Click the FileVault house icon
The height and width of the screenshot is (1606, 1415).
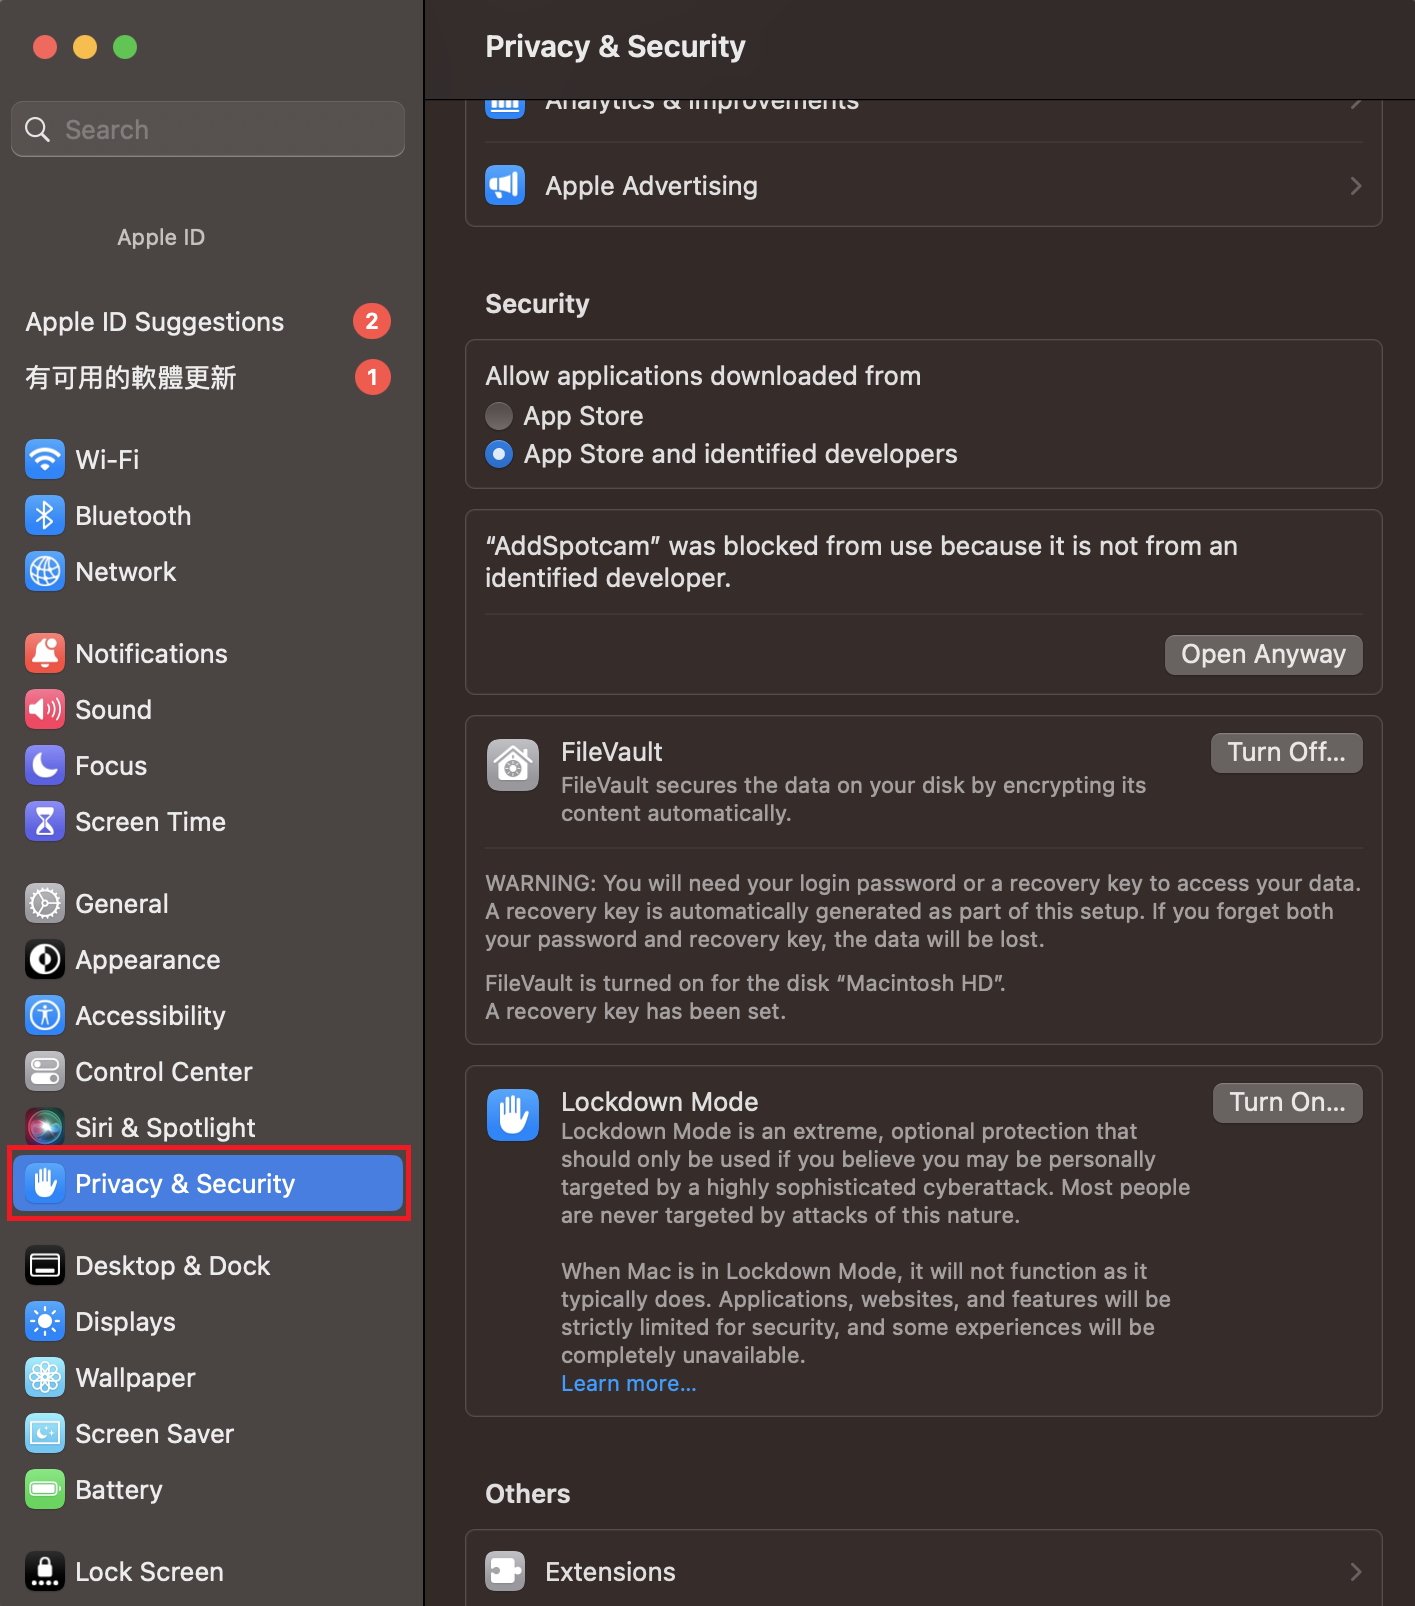coord(513,766)
